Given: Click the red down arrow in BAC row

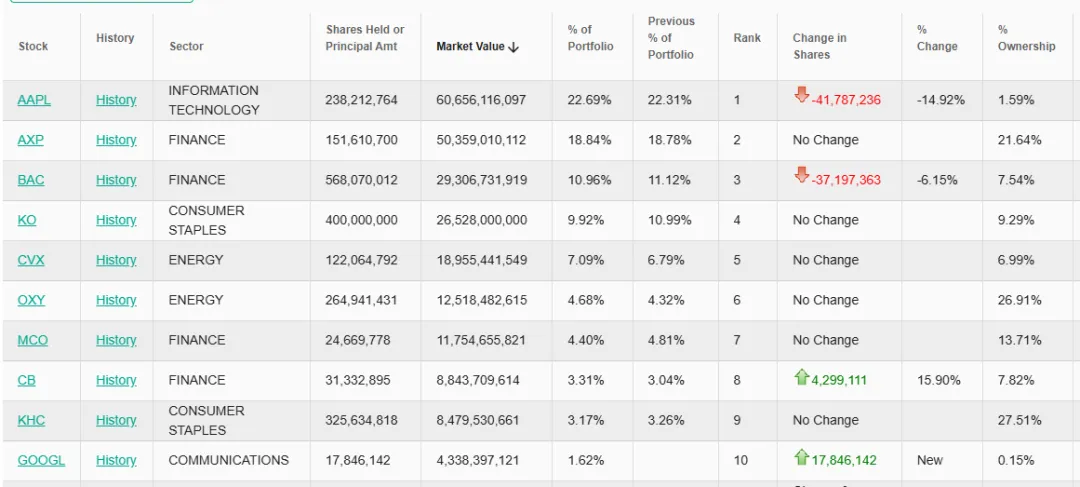Looking at the screenshot, I should [x=801, y=176].
